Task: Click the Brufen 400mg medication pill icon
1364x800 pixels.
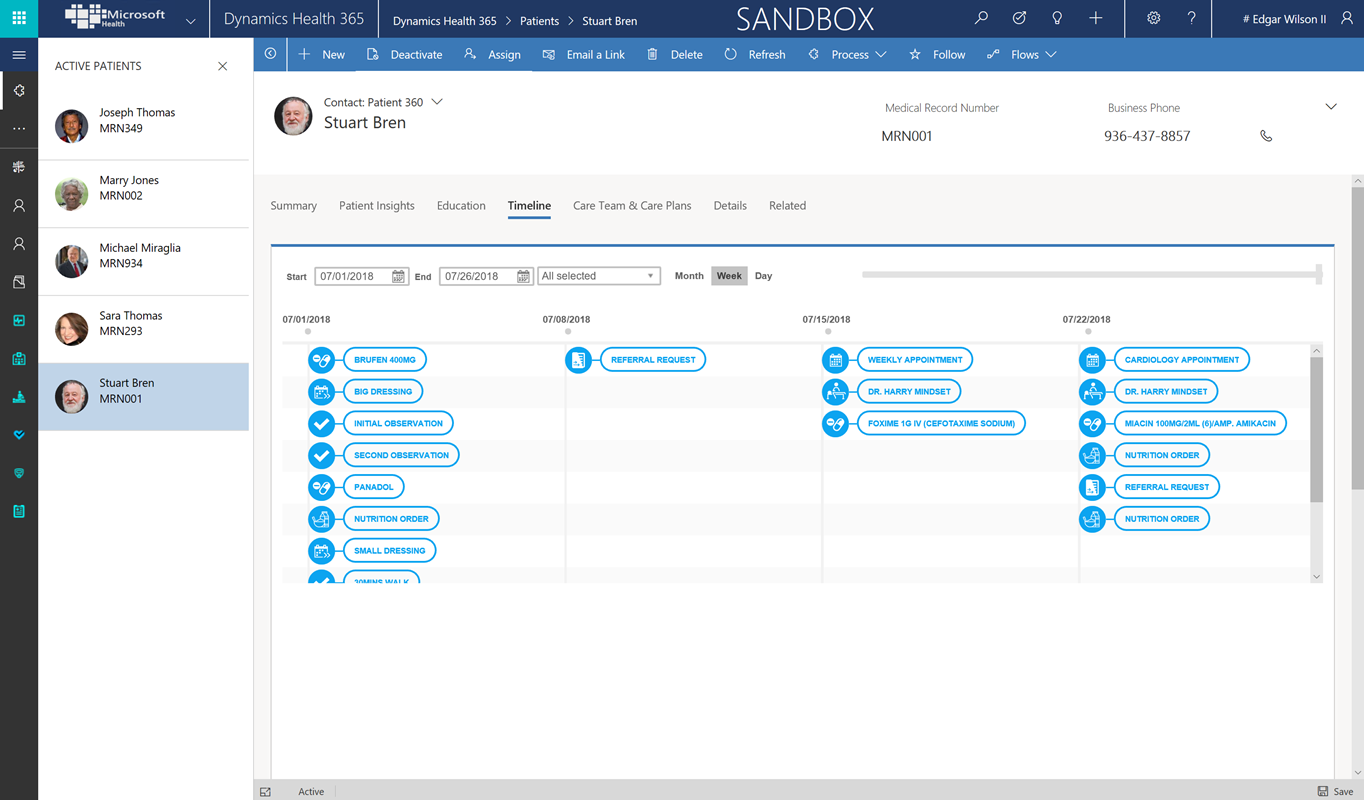Action: pos(321,360)
